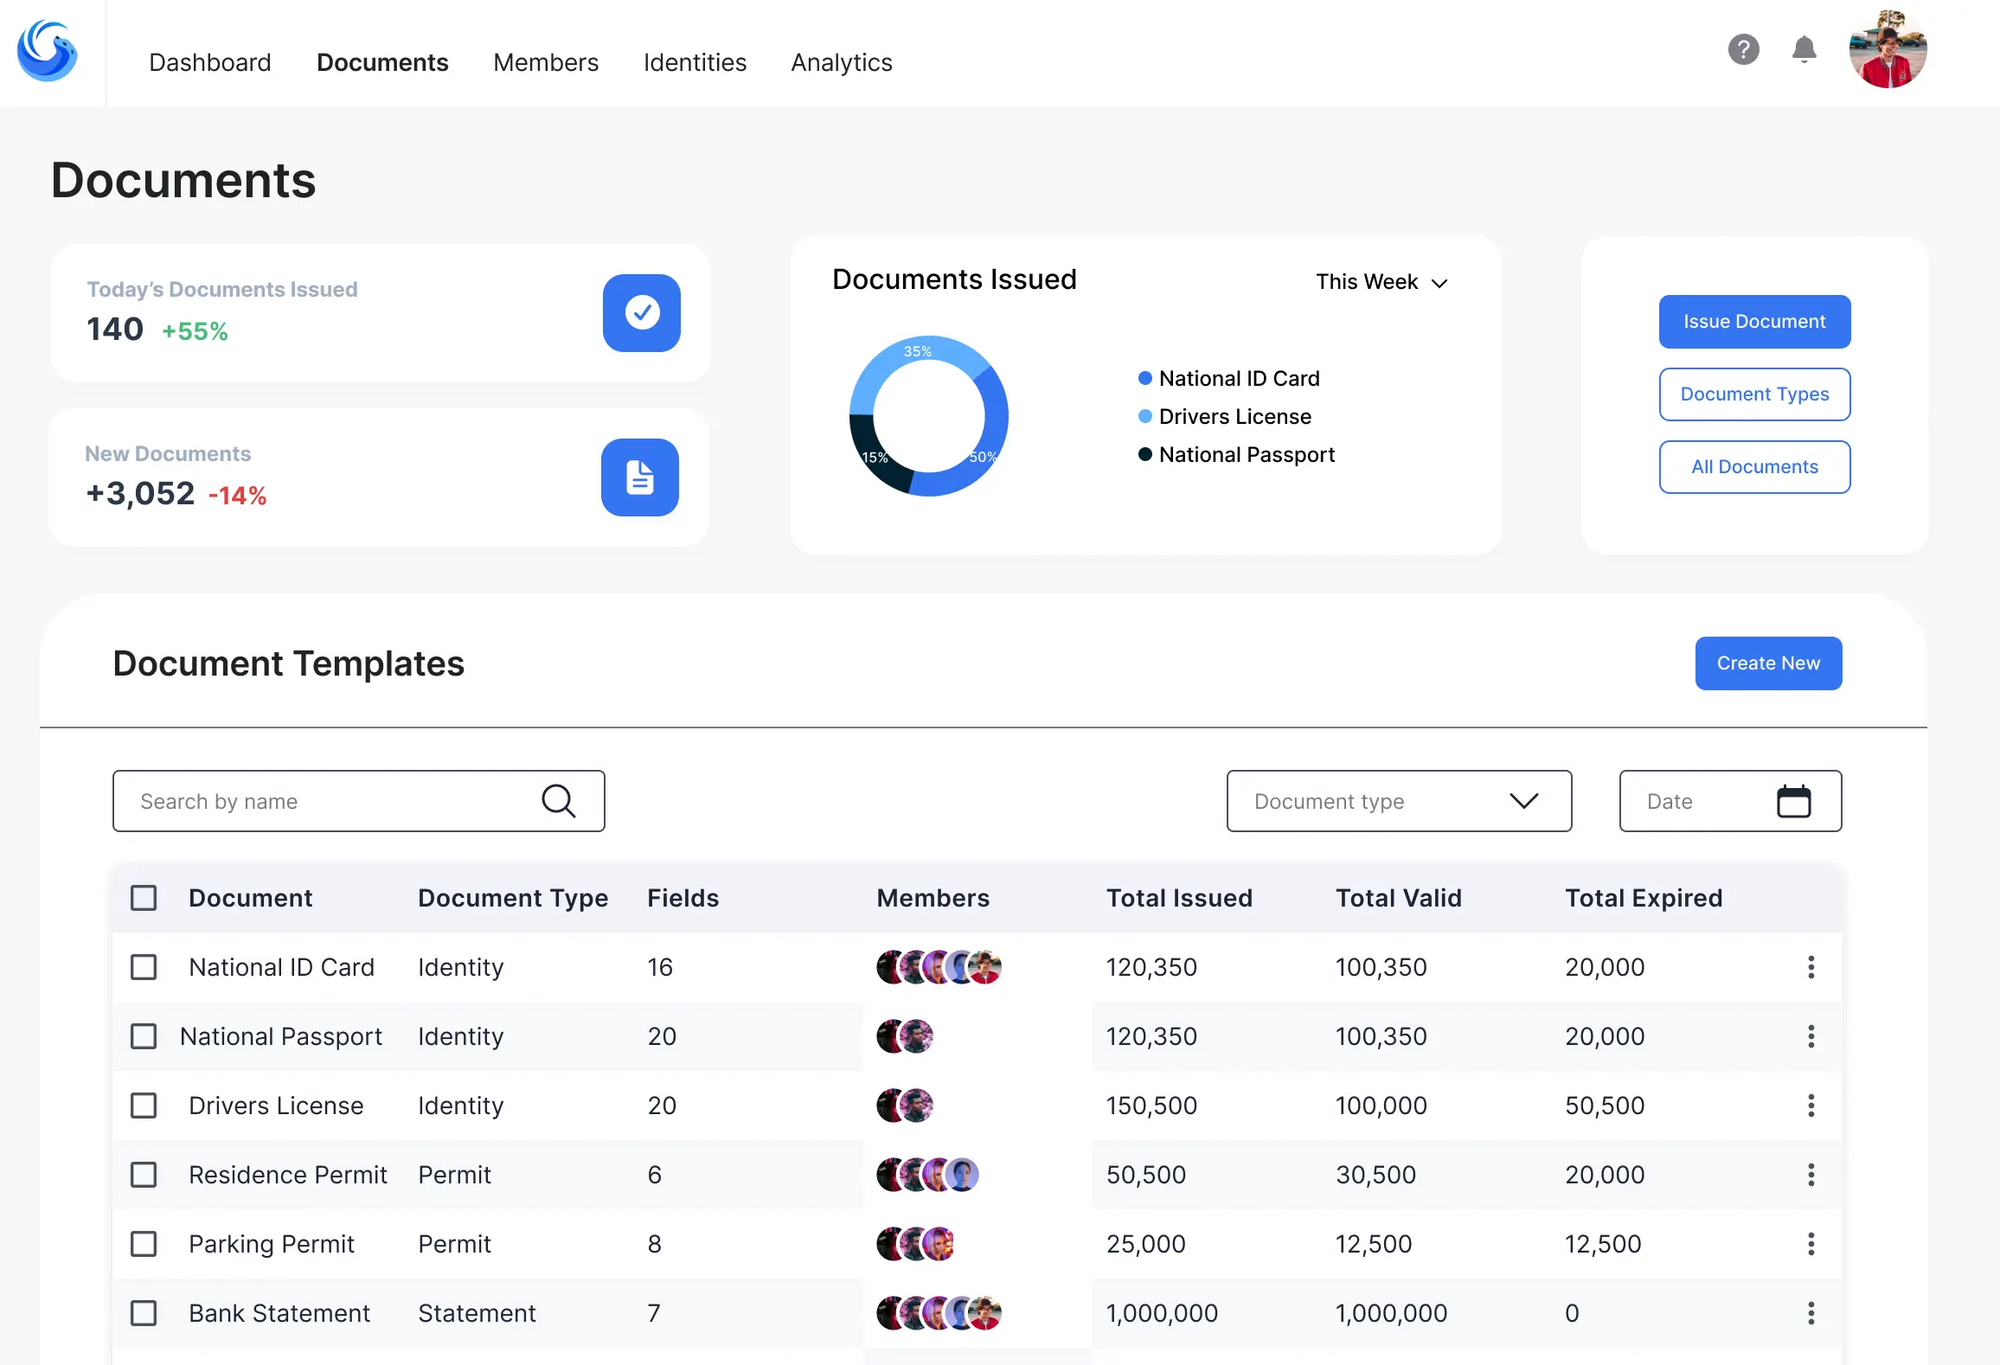Click the blue bird app logo
The width and height of the screenshot is (2000, 1365).
tap(47, 51)
